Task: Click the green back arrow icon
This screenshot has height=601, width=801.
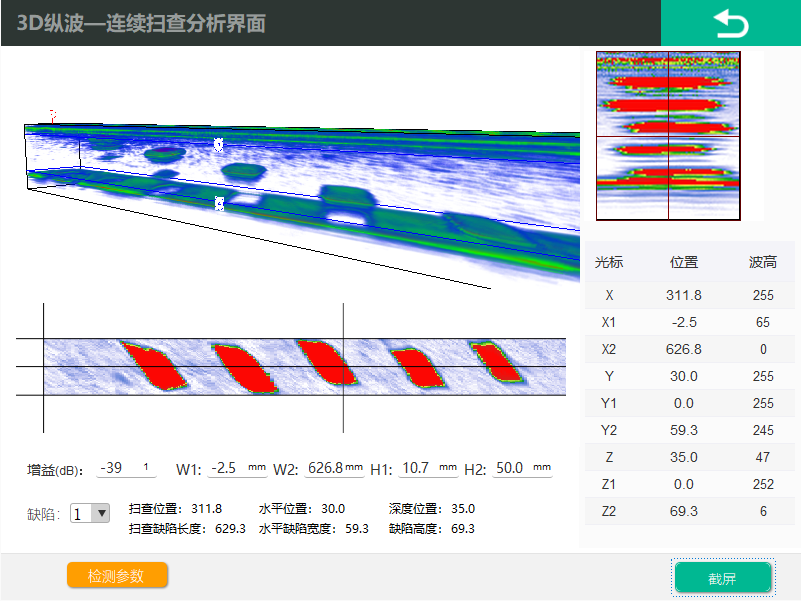Action: [x=731, y=23]
